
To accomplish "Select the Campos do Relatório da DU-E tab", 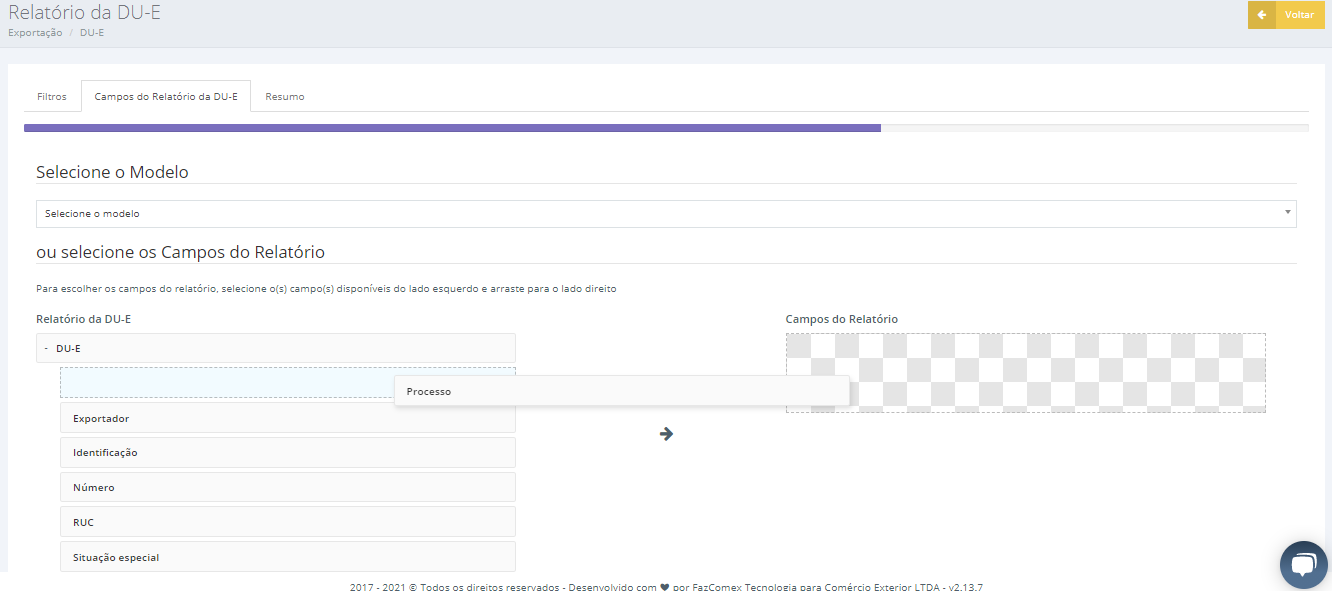I will tap(166, 97).
